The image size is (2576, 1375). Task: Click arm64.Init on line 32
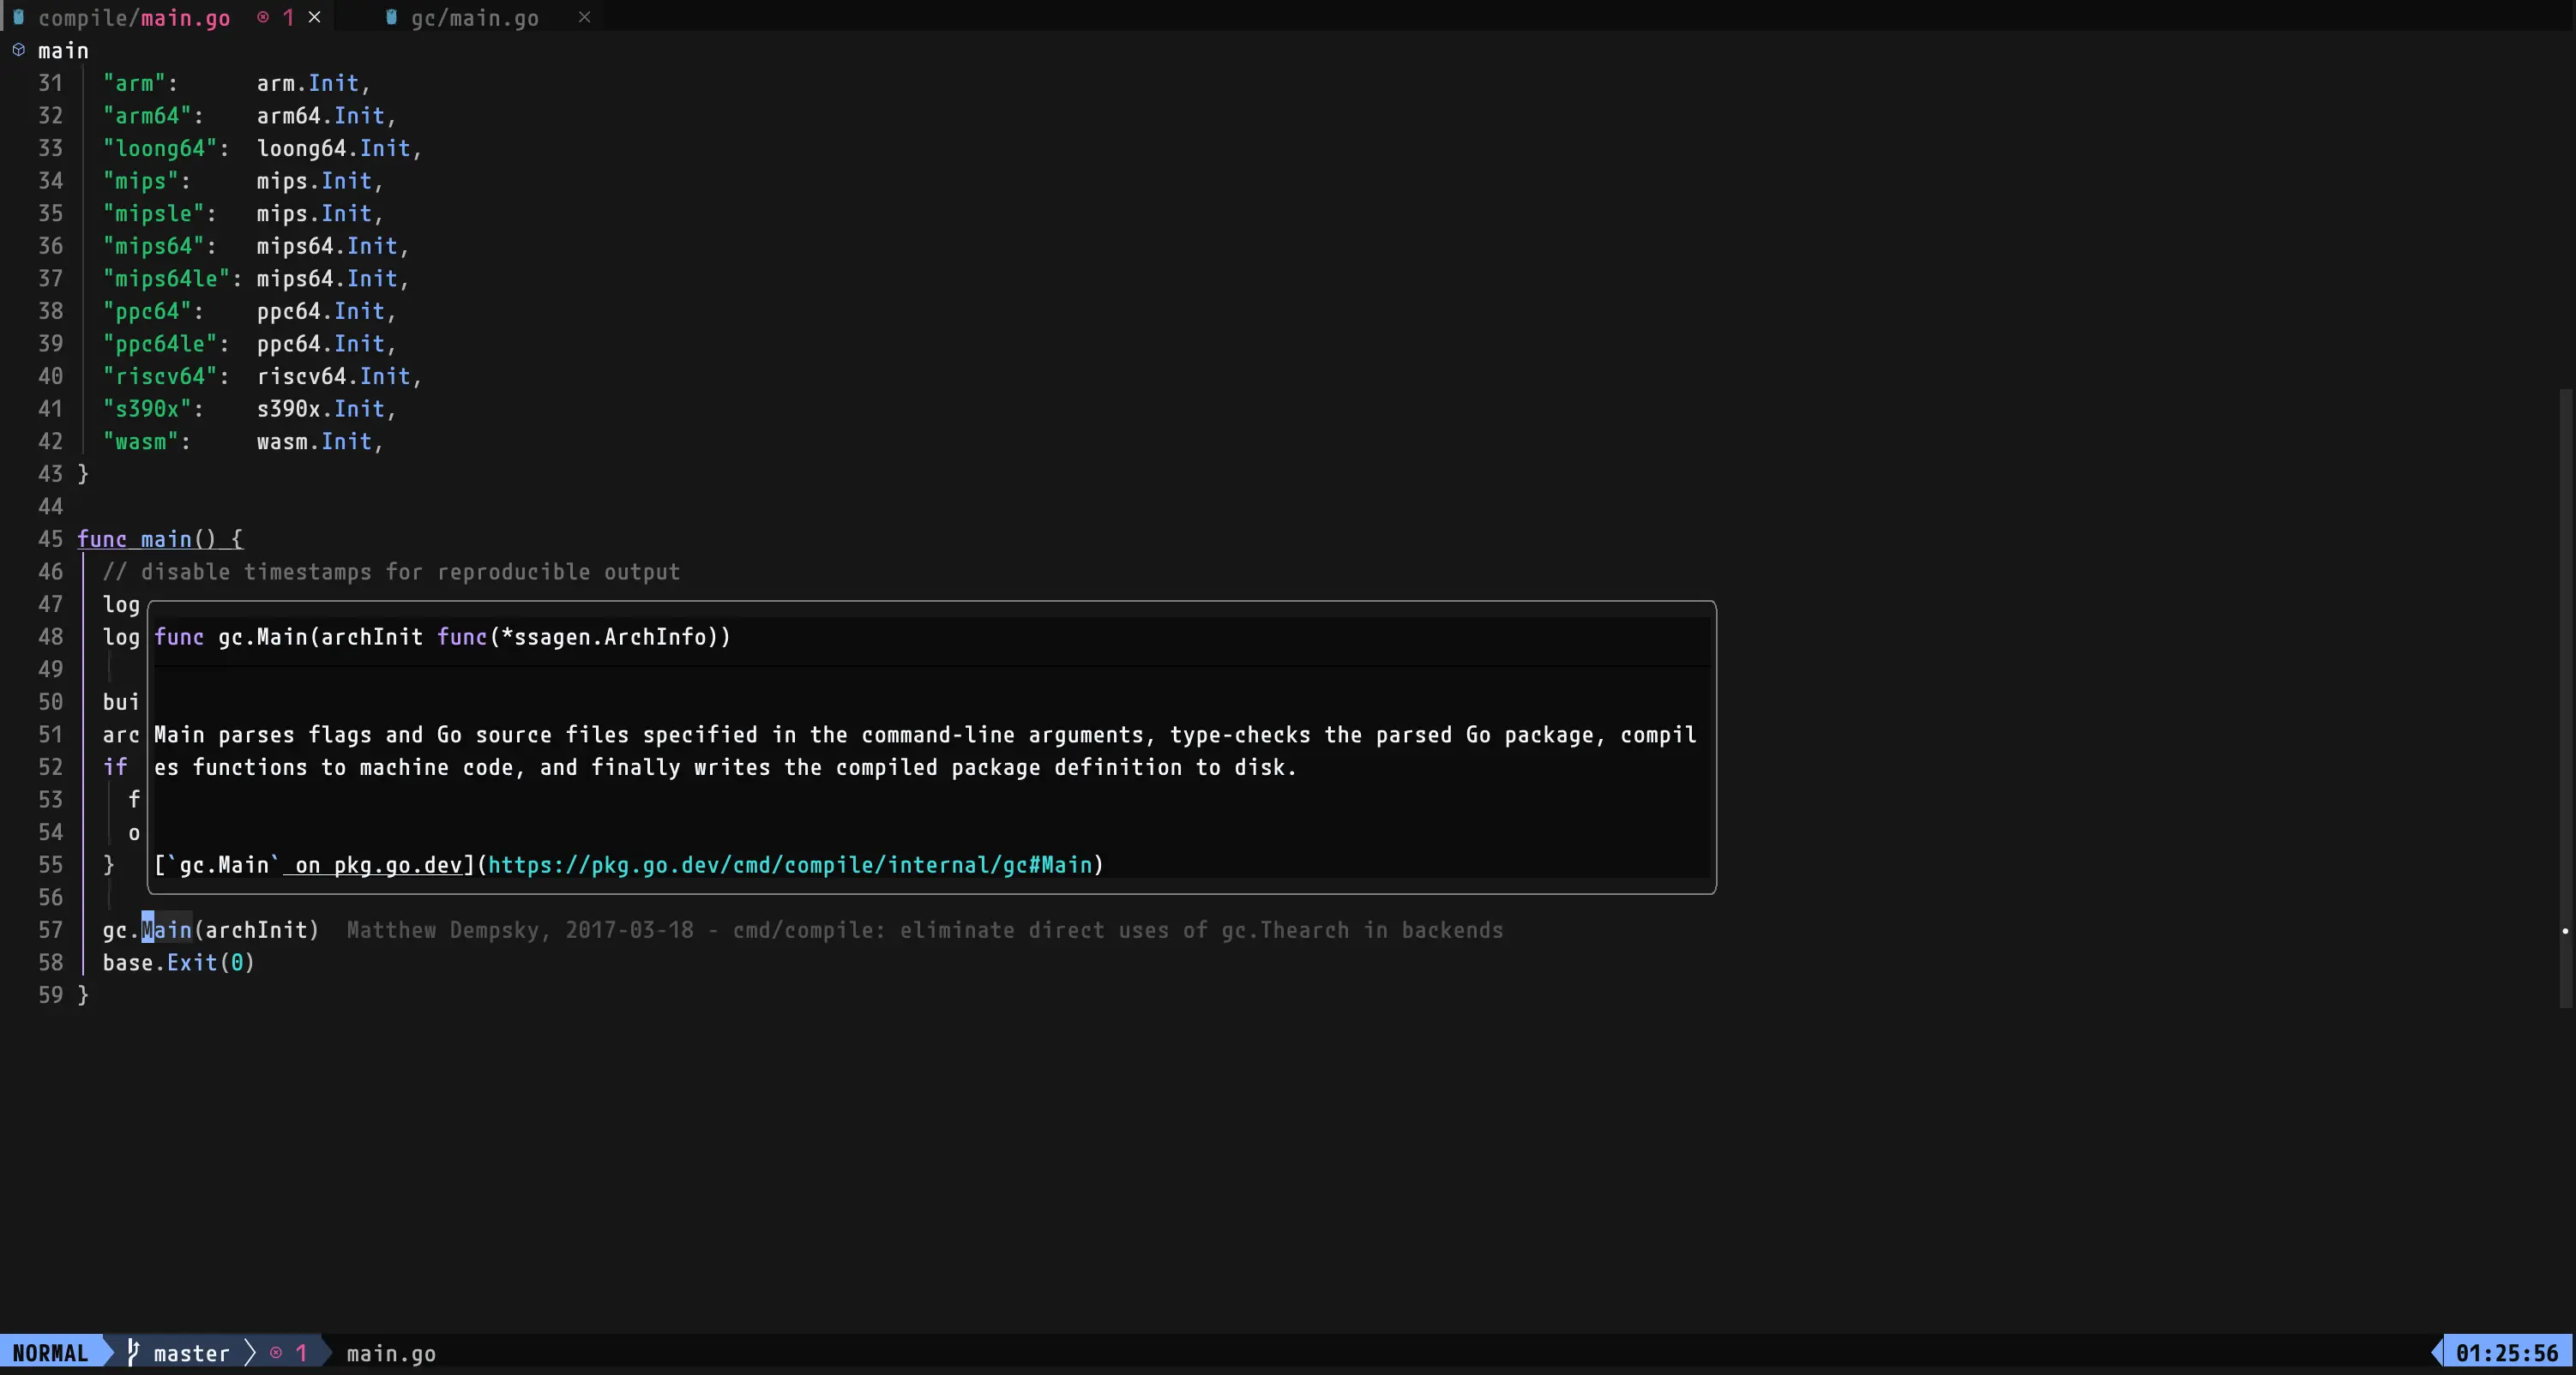[x=321, y=116]
